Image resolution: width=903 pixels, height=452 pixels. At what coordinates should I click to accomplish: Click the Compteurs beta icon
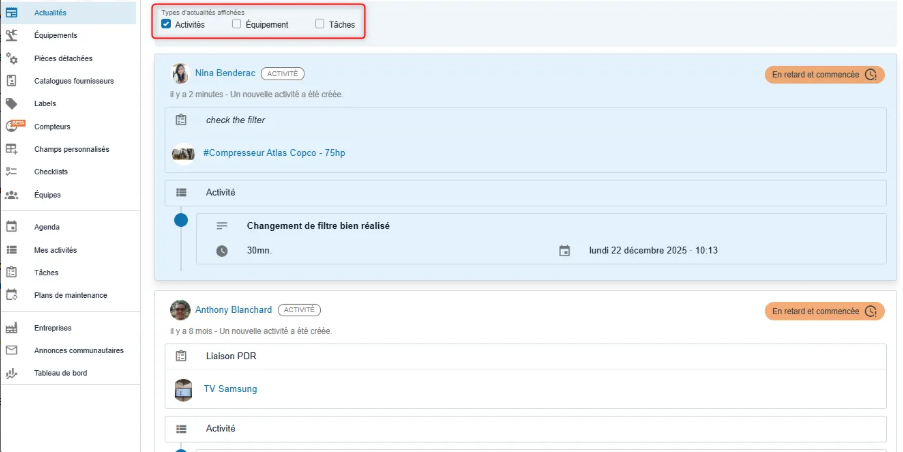[x=13, y=126]
